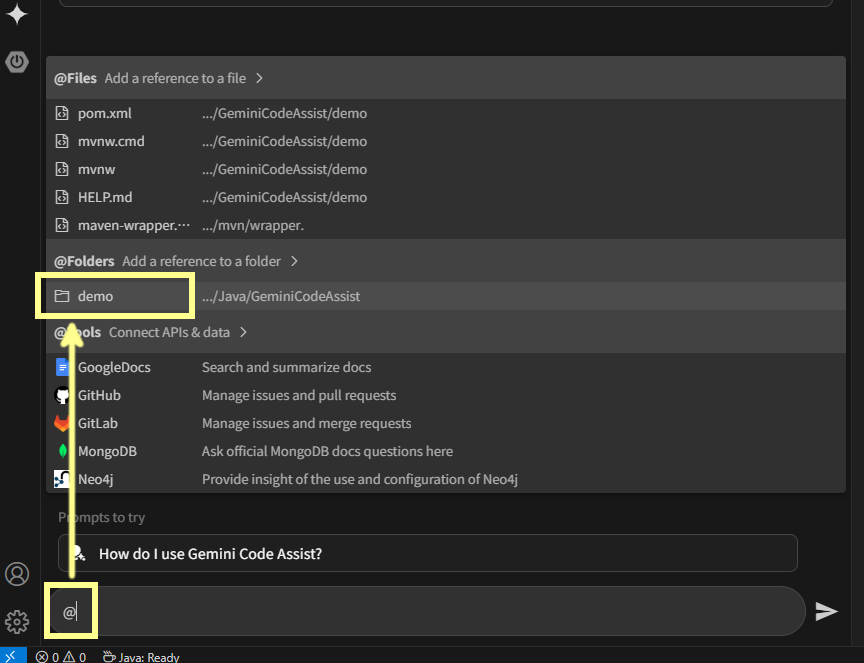The width and height of the screenshot is (864, 663).
Task: Click the folder icon beside demo
Action: tap(62, 296)
